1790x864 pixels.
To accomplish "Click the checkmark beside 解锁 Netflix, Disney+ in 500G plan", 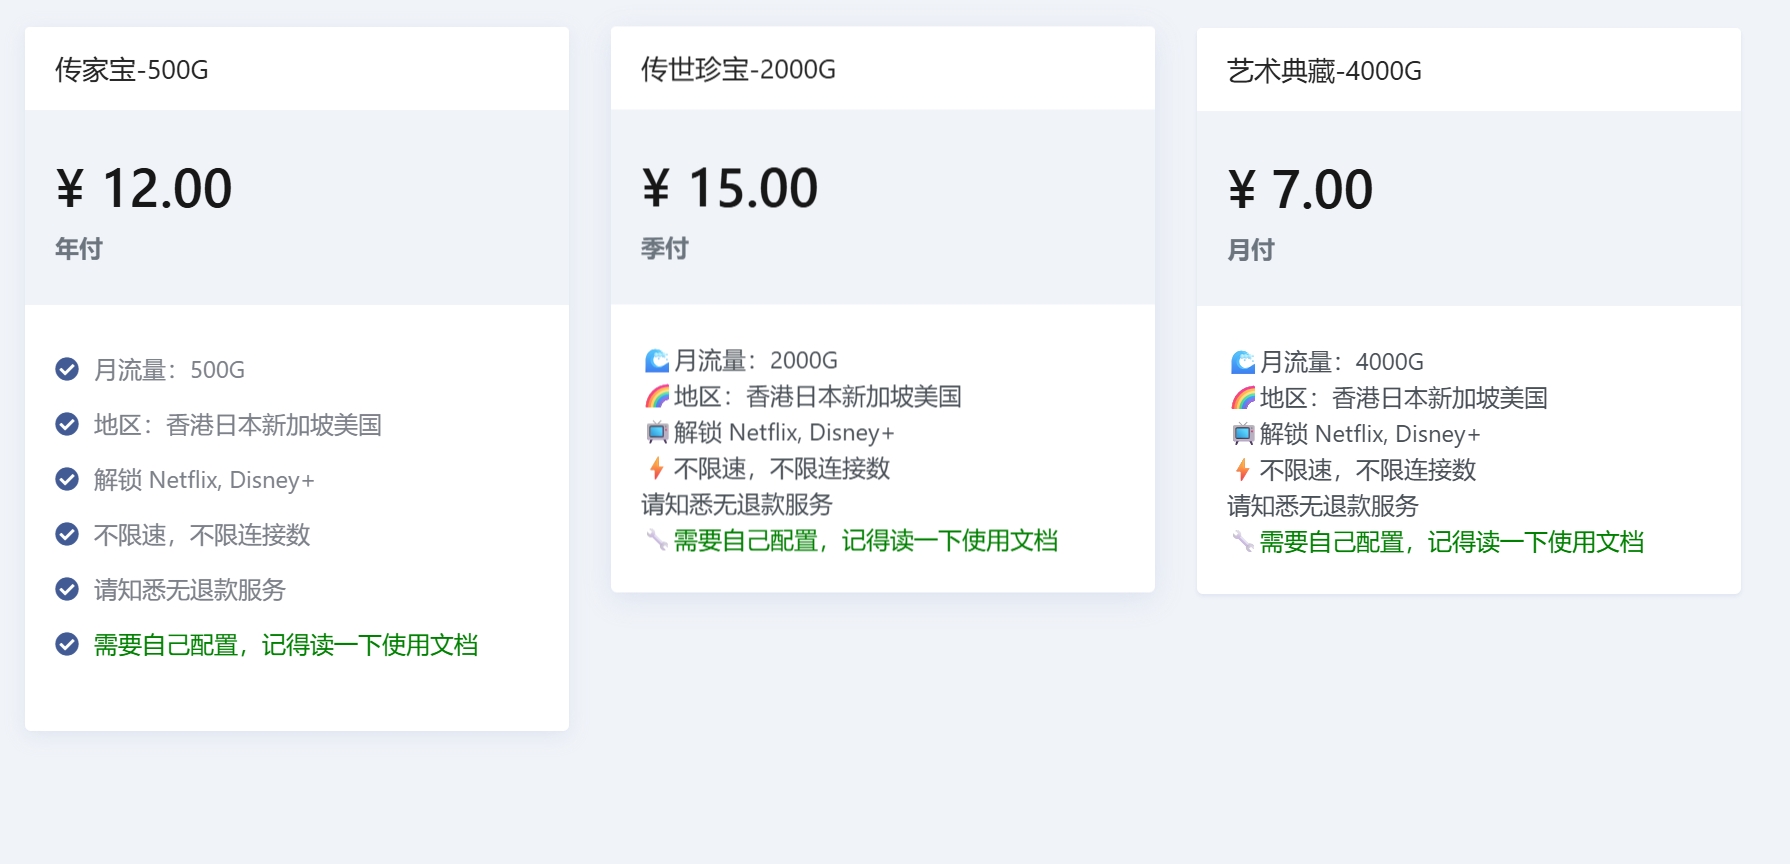I will tap(67, 480).
